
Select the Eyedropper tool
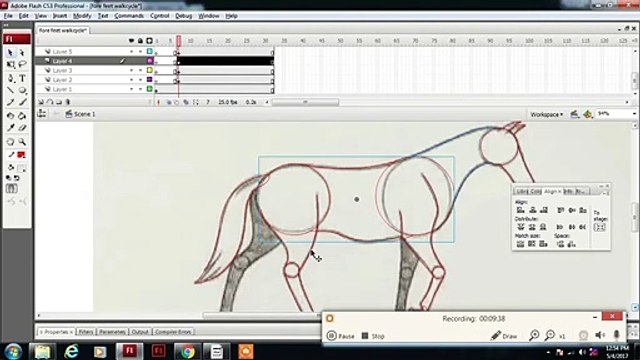coord(10,128)
